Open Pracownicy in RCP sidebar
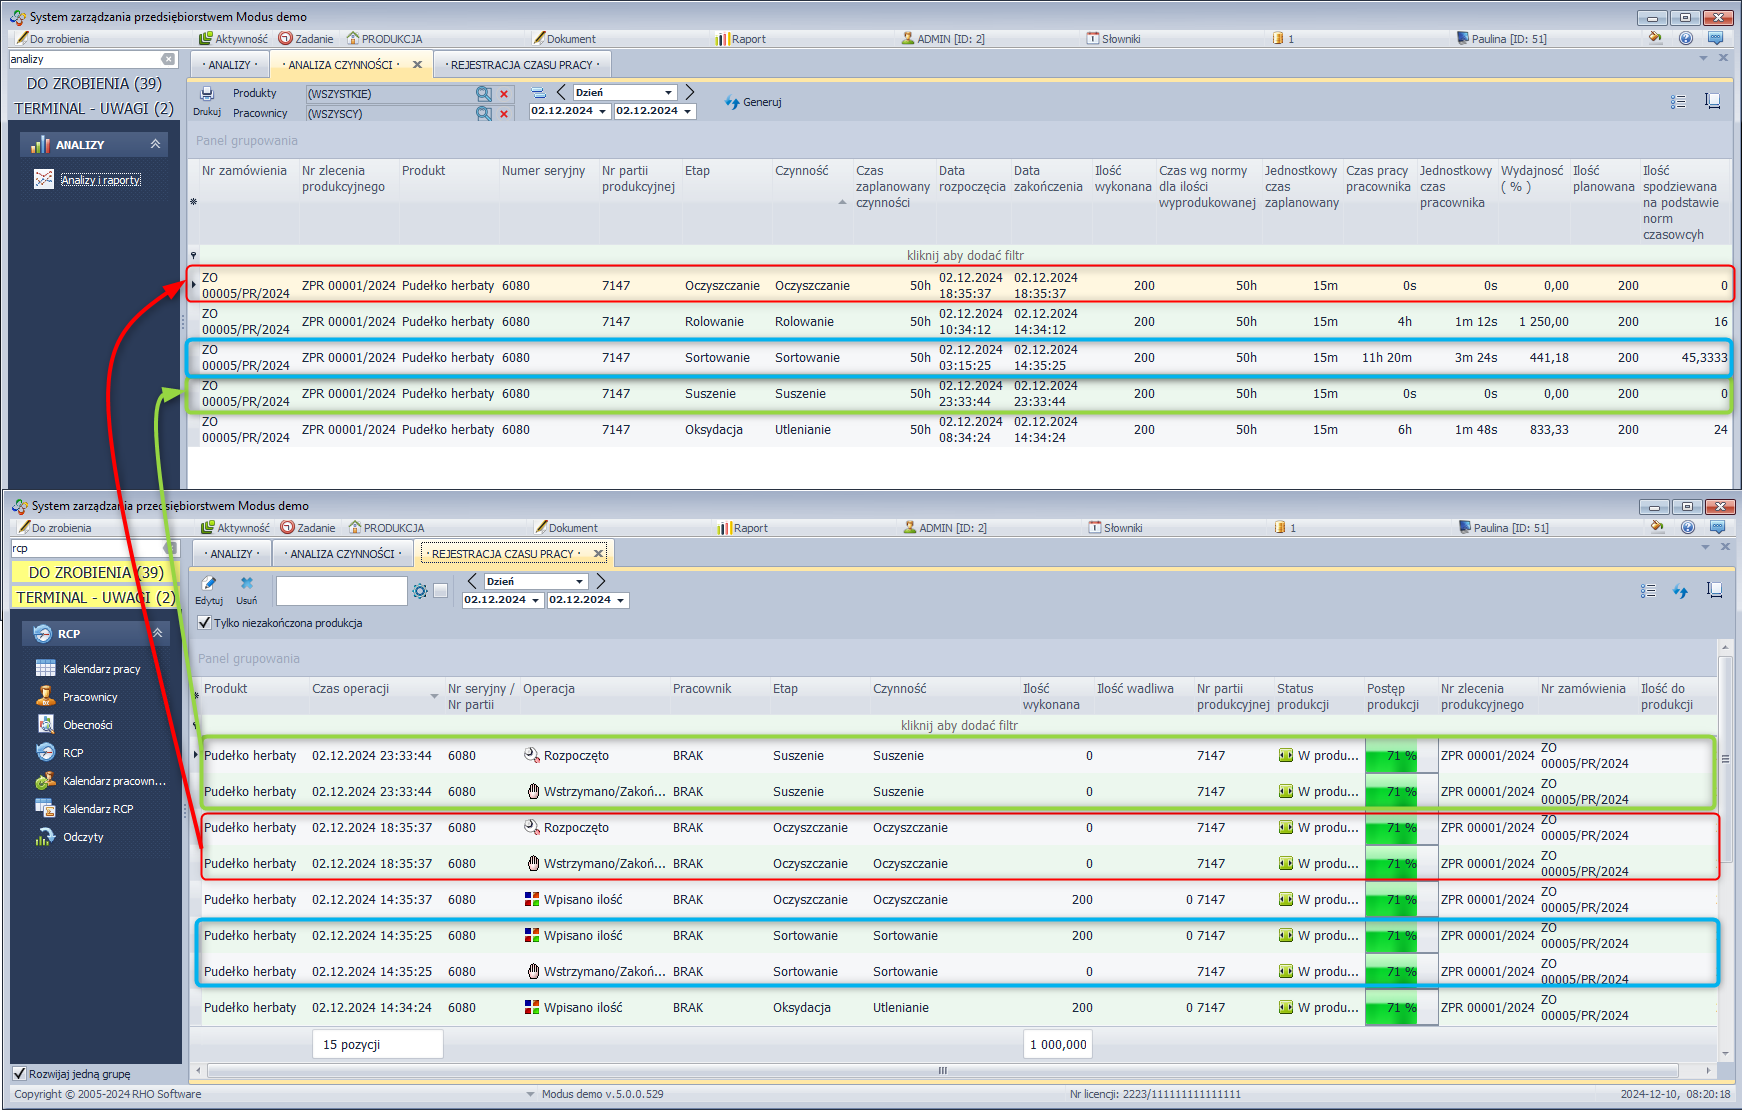This screenshot has width=1742, height=1115. (90, 697)
